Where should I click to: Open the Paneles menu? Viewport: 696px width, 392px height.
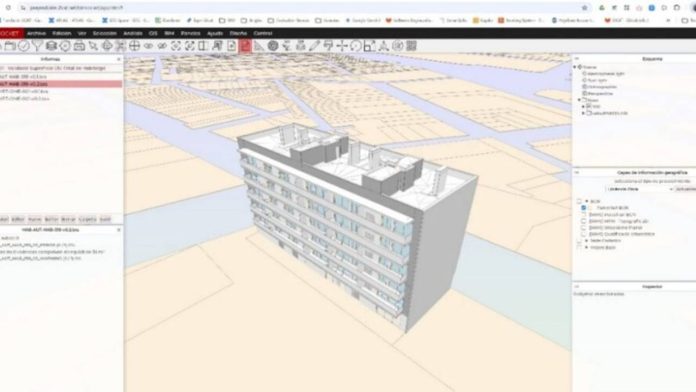[x=190, y=33]
